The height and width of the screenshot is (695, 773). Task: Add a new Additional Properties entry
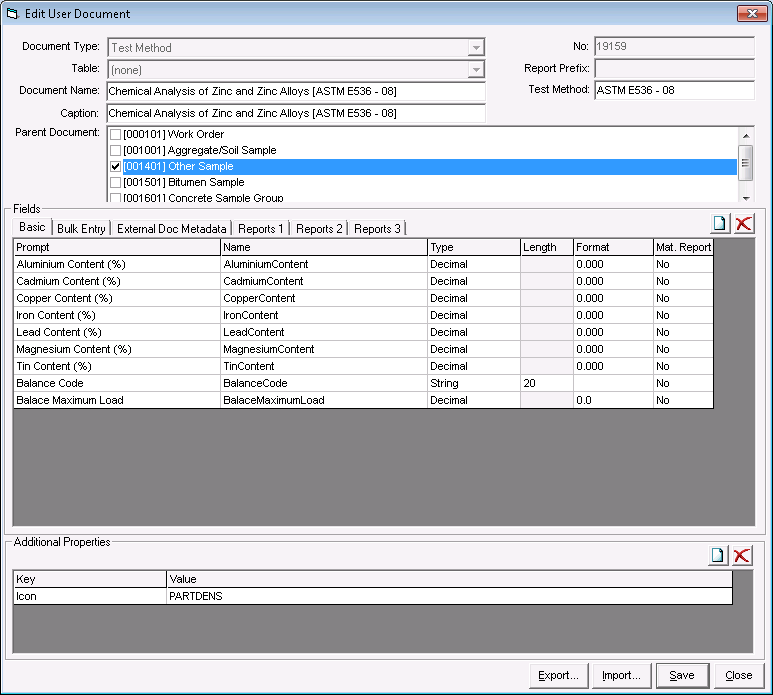(x=718, y=556)
